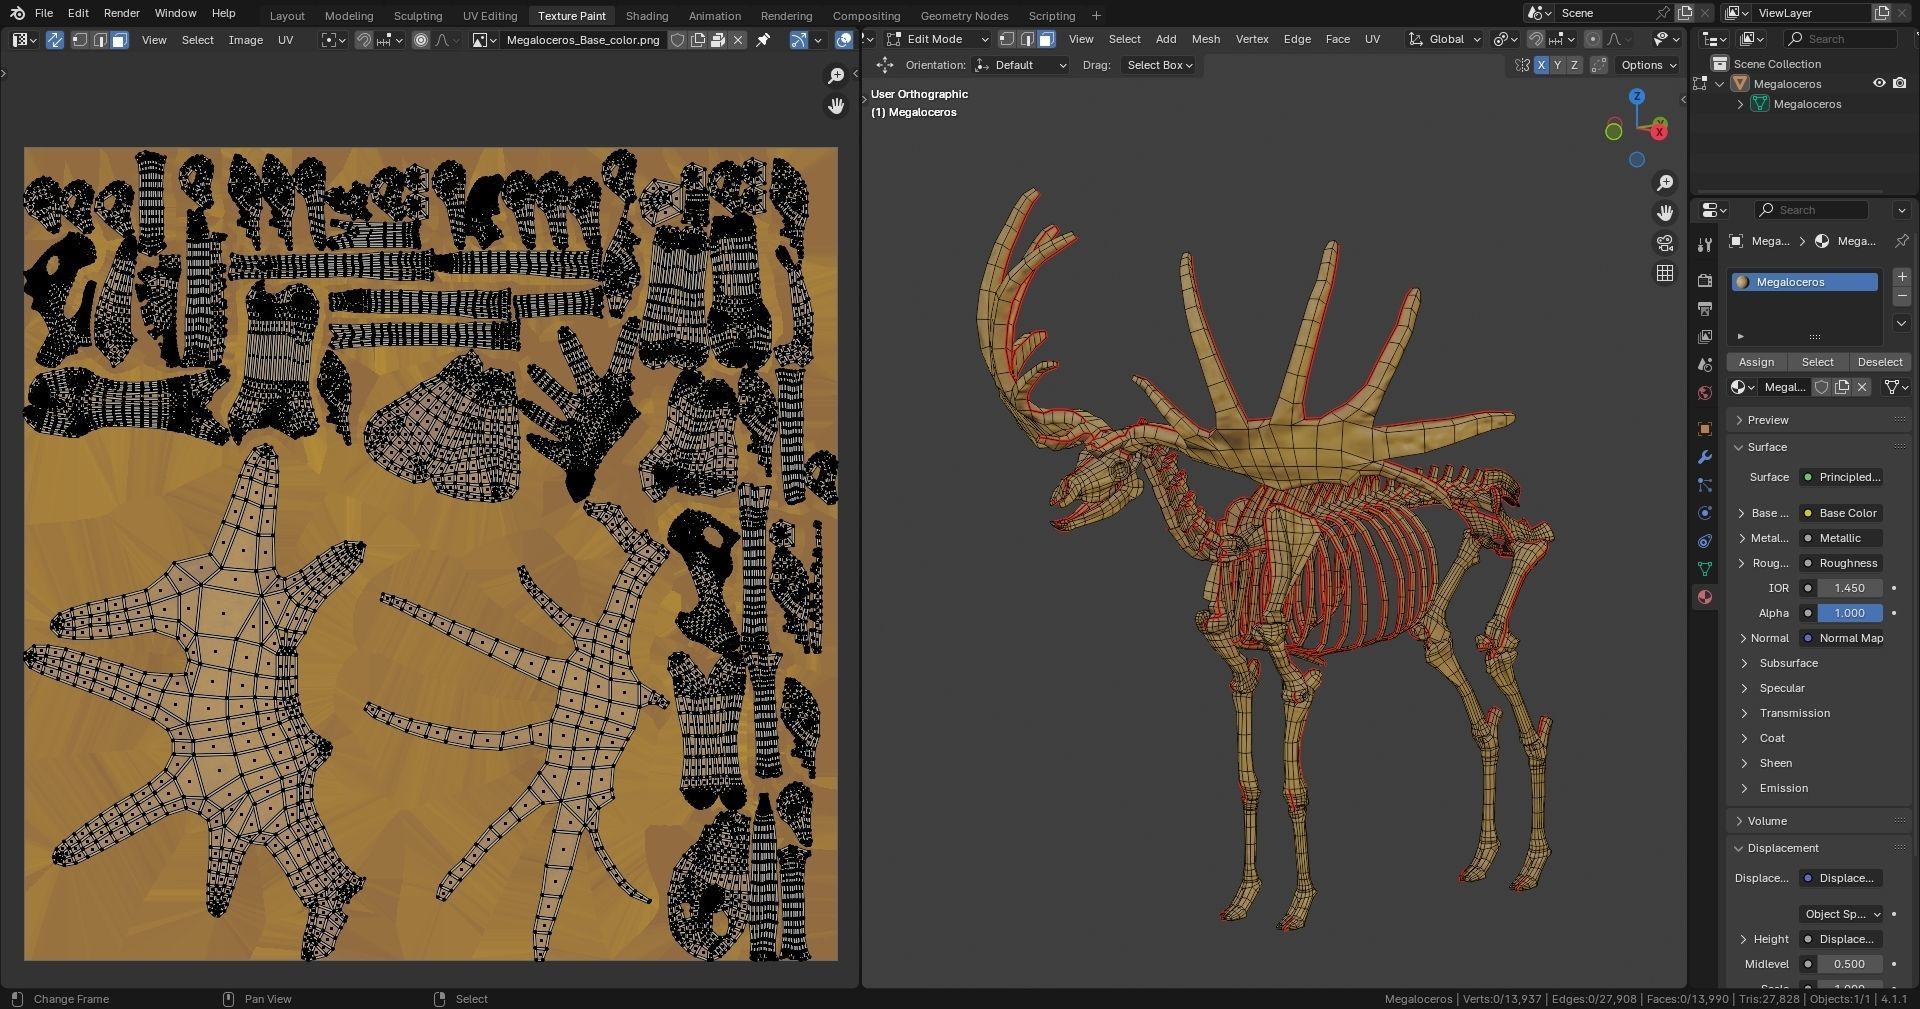This screenshot has width=1920, height=1009.
Task: Remove the material slot with minus
Action: coord(1902,297)
